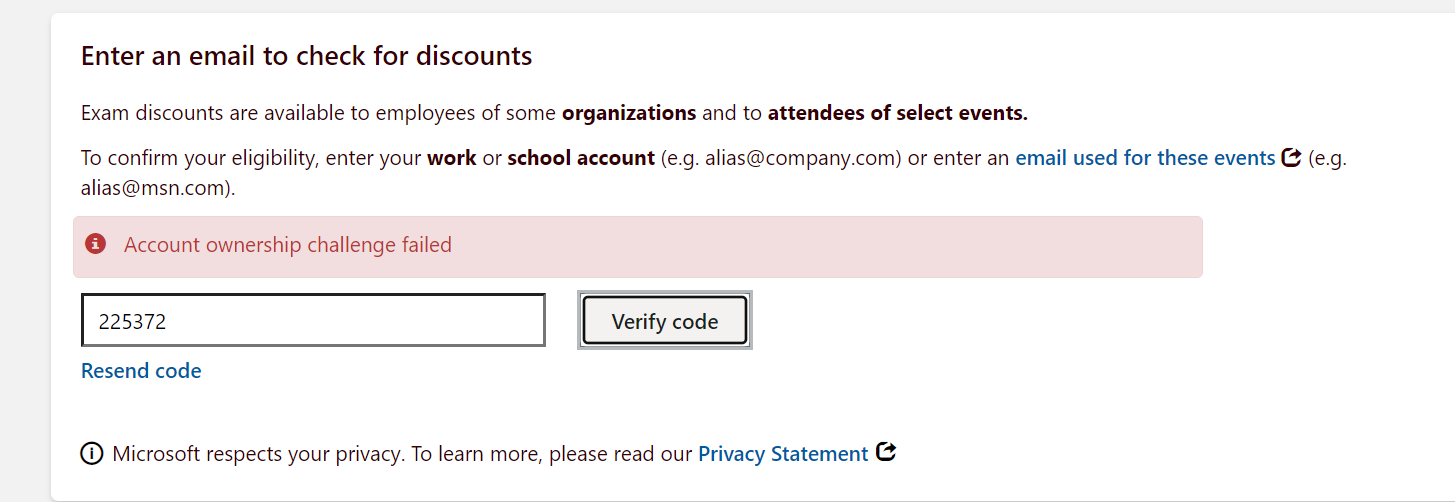
Task: Click the 'alias@msn.com' example text
Action: (155, 187)
